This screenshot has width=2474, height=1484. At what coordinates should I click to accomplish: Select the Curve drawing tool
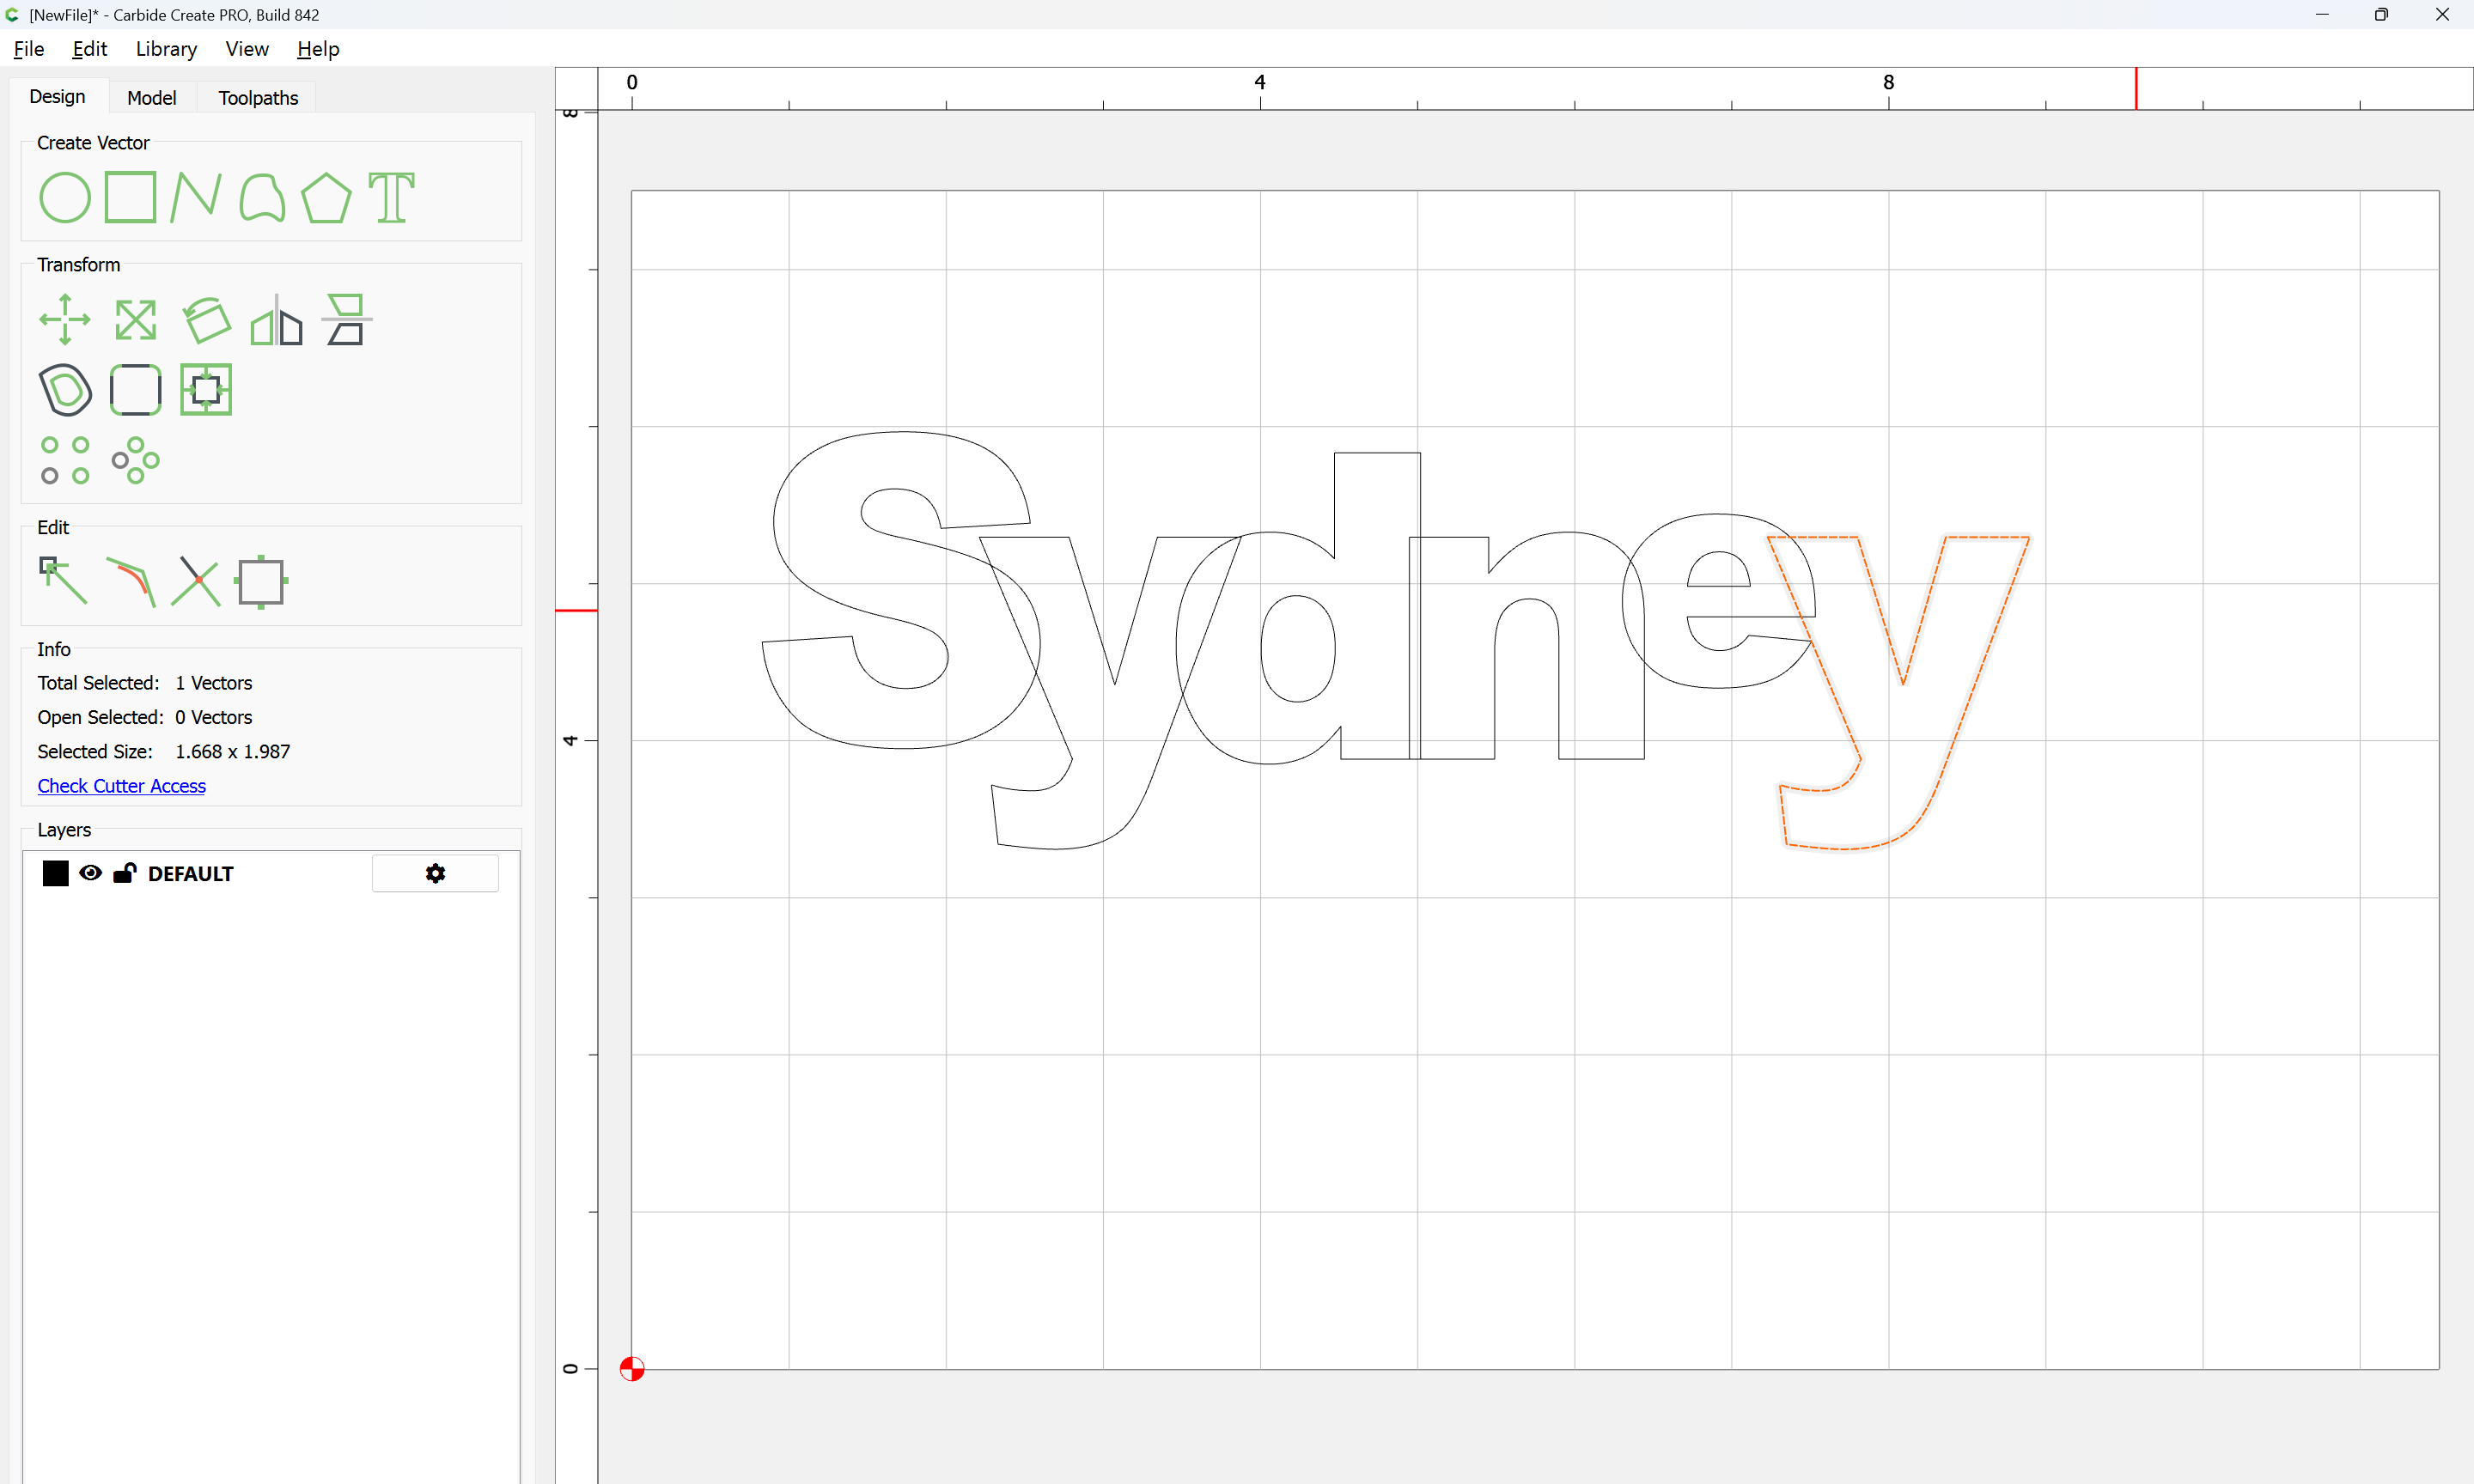pyautogui.click(x=262, y=197)
